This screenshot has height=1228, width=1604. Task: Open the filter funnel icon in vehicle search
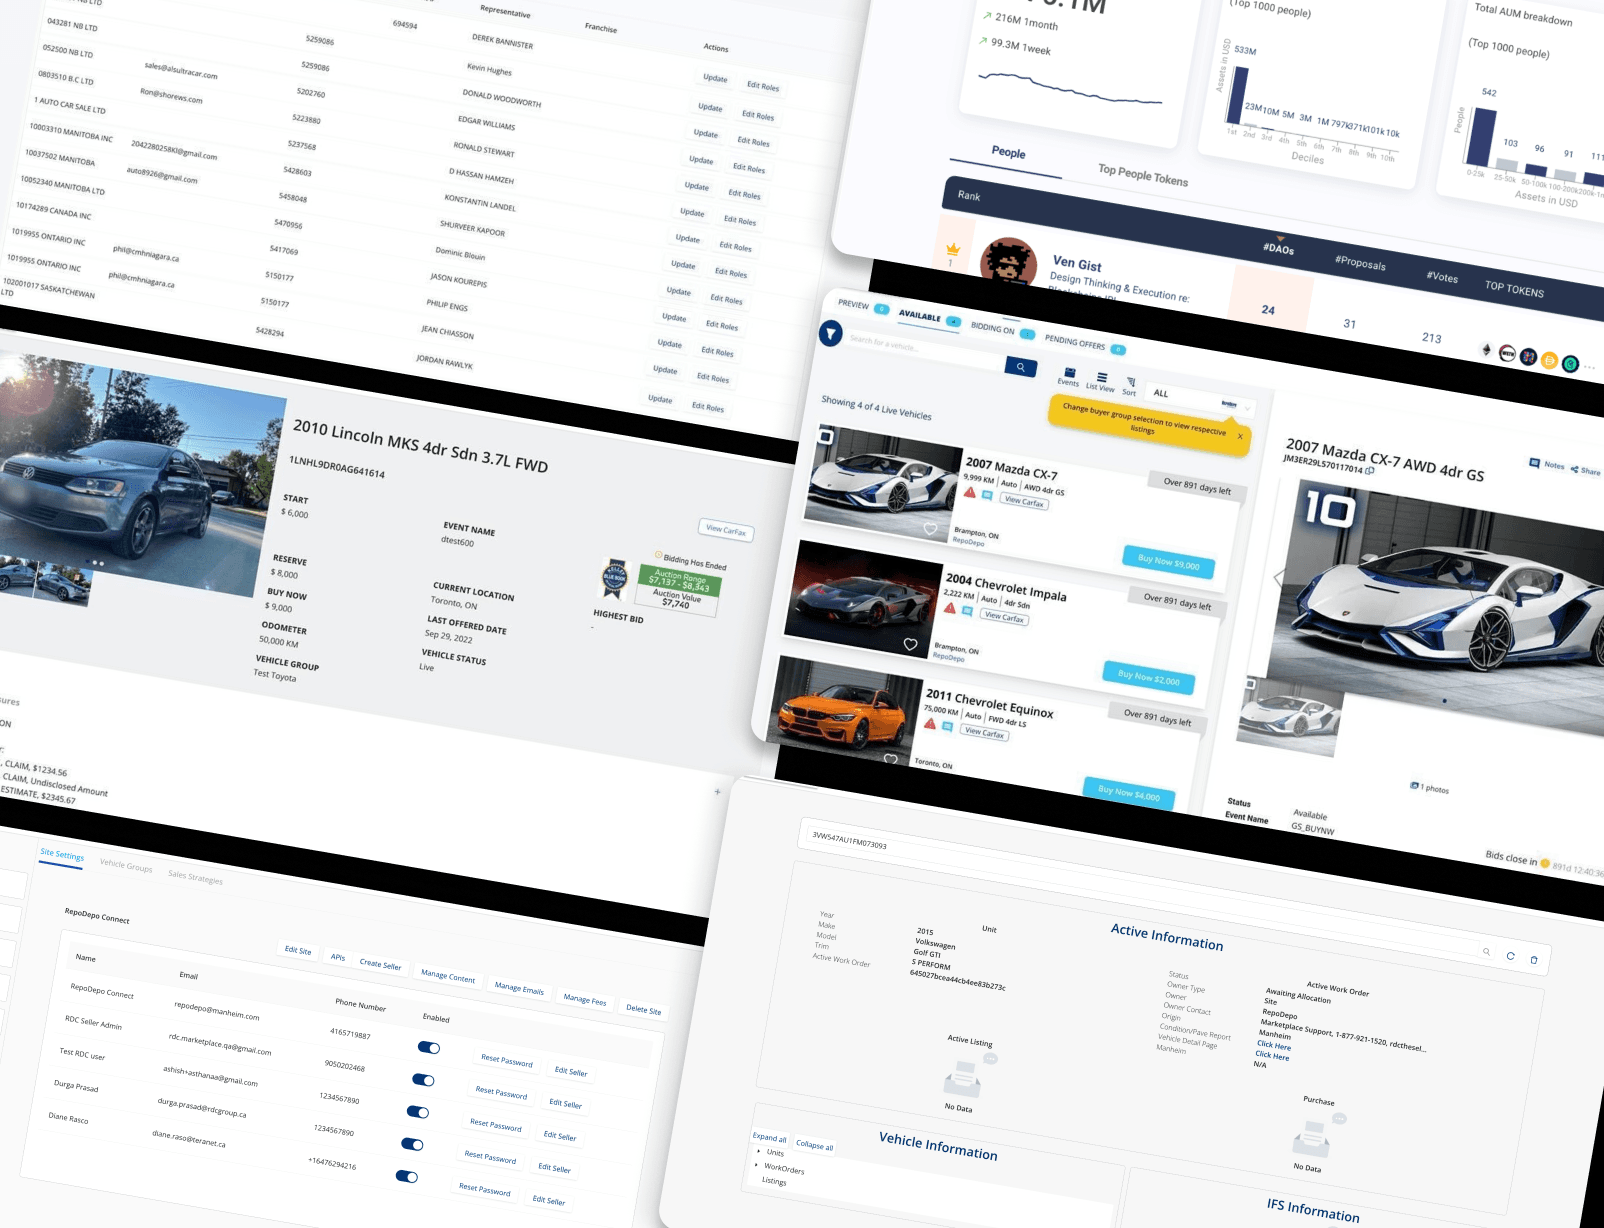[x=831, y=333]
